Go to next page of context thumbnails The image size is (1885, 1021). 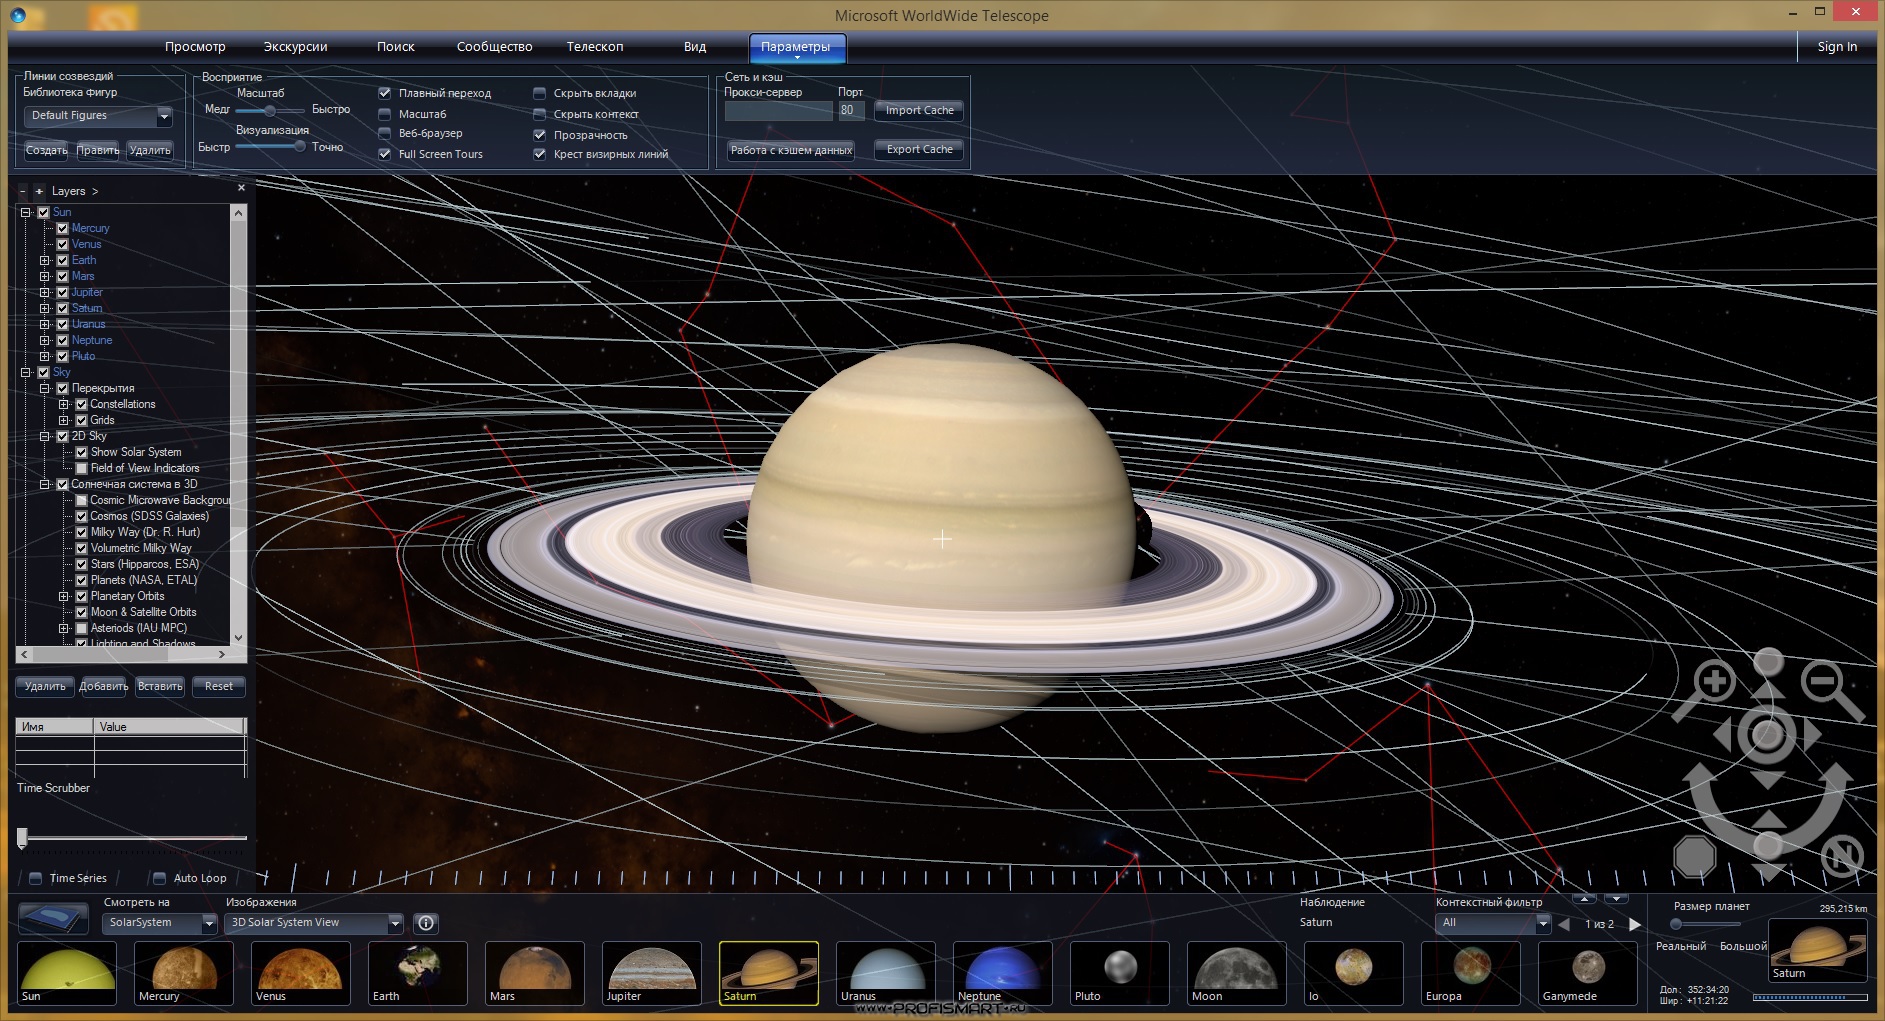tap(1635, 924)
